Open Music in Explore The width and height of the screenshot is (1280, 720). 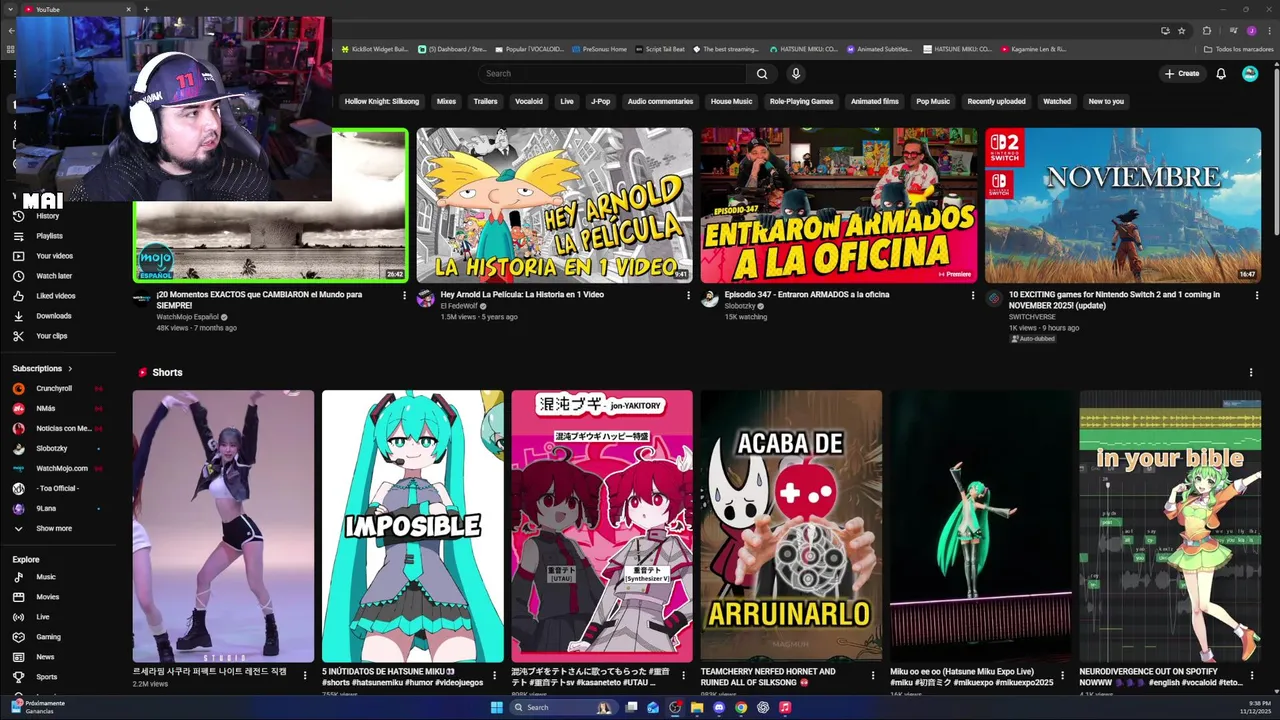tap(46, 577)
